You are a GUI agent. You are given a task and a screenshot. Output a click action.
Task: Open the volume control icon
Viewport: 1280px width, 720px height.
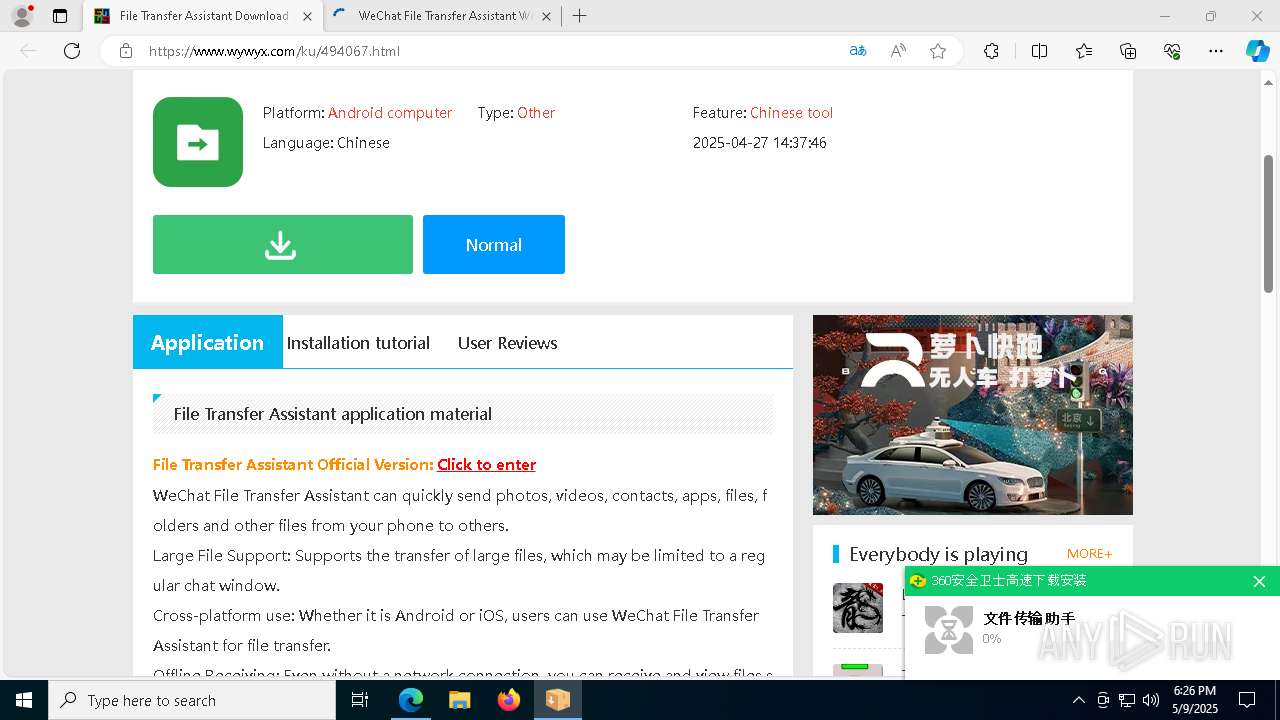1150,700
